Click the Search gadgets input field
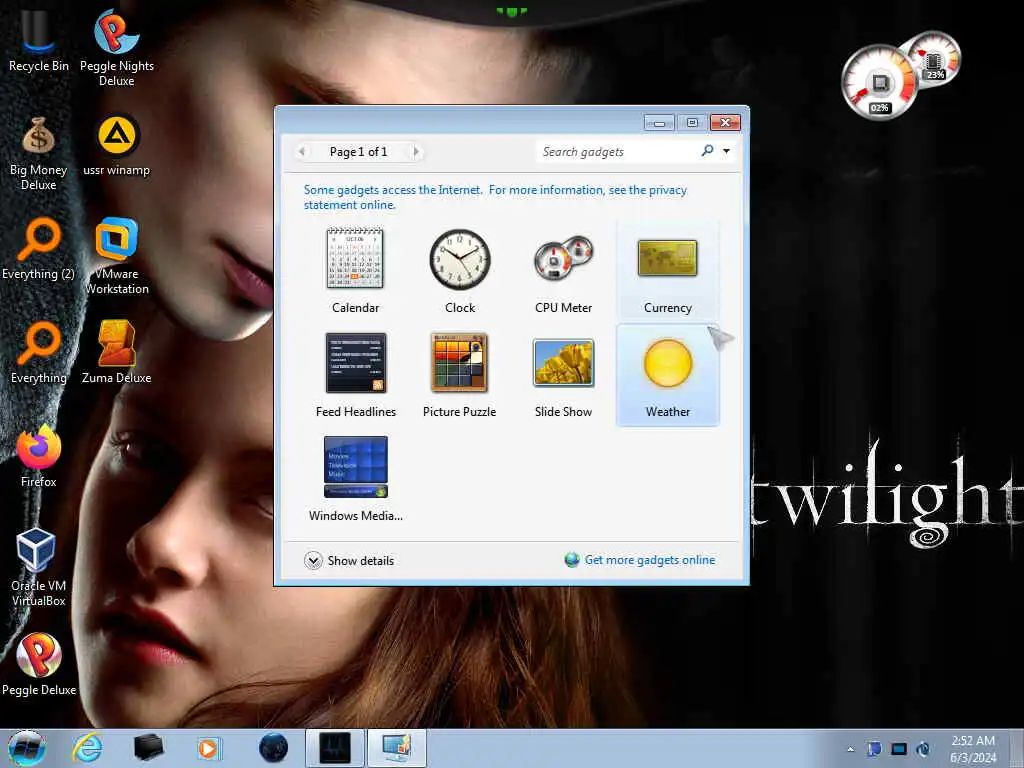1024x768 pixels. click(x=617, y=152)
